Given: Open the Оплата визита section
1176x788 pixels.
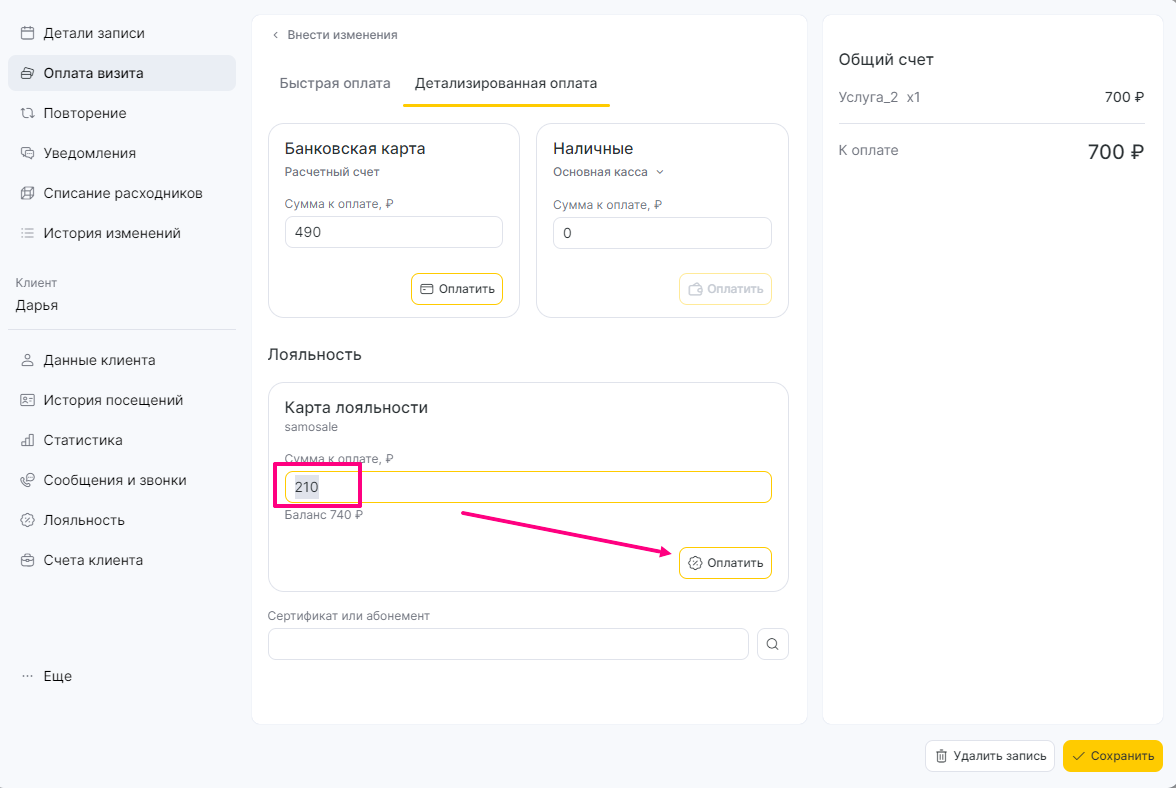Looking at the screenshot, I should click(122, 73).
